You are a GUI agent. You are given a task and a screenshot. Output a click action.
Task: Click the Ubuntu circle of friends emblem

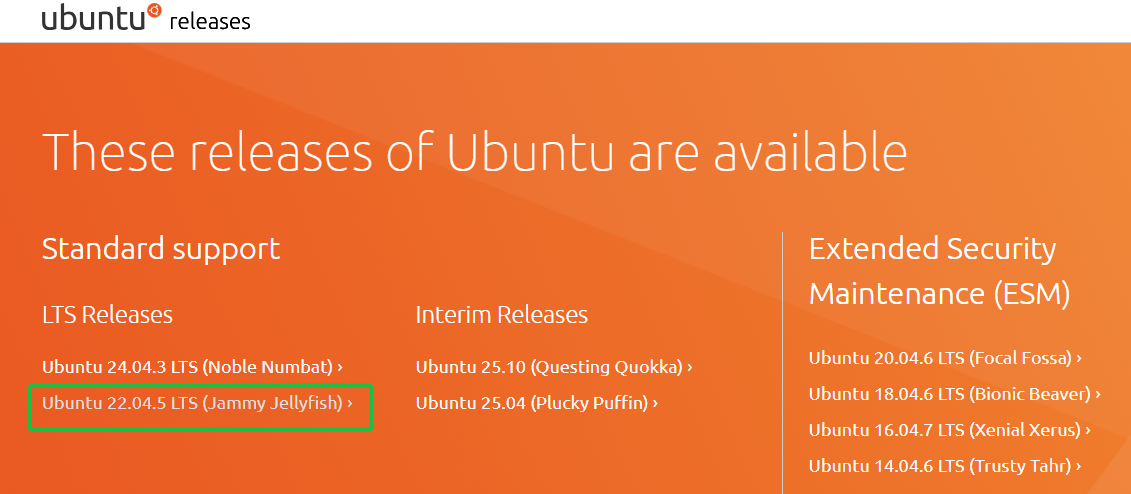(154, 11)
